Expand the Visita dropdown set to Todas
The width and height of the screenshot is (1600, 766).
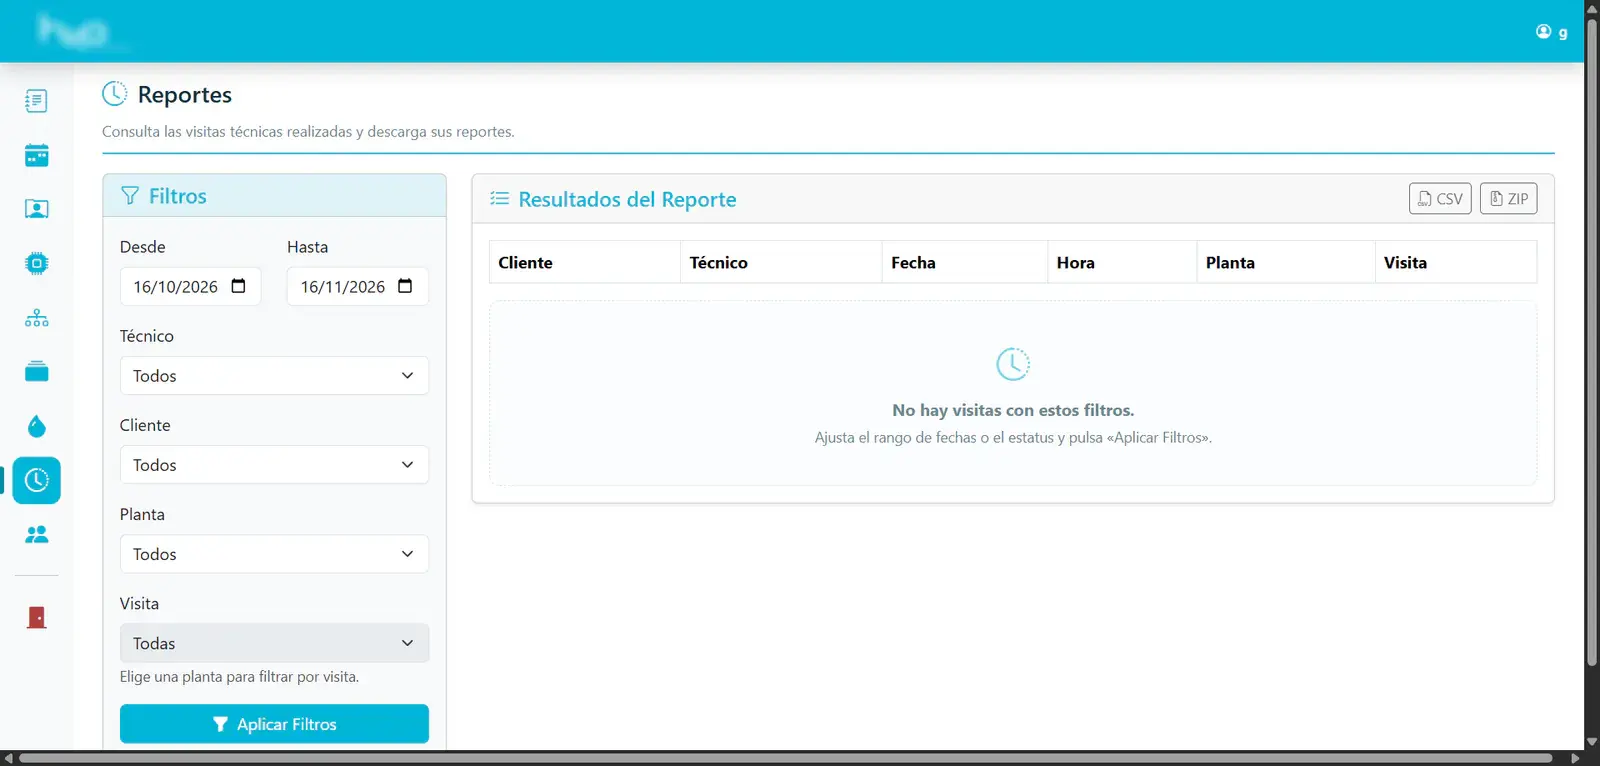tap(274, 643)
